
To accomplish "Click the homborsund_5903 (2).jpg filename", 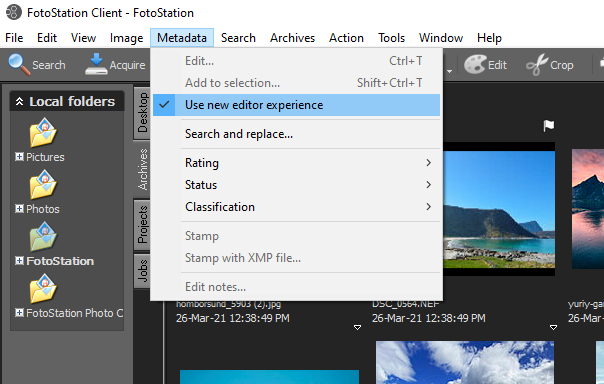I will click(228, 304).
